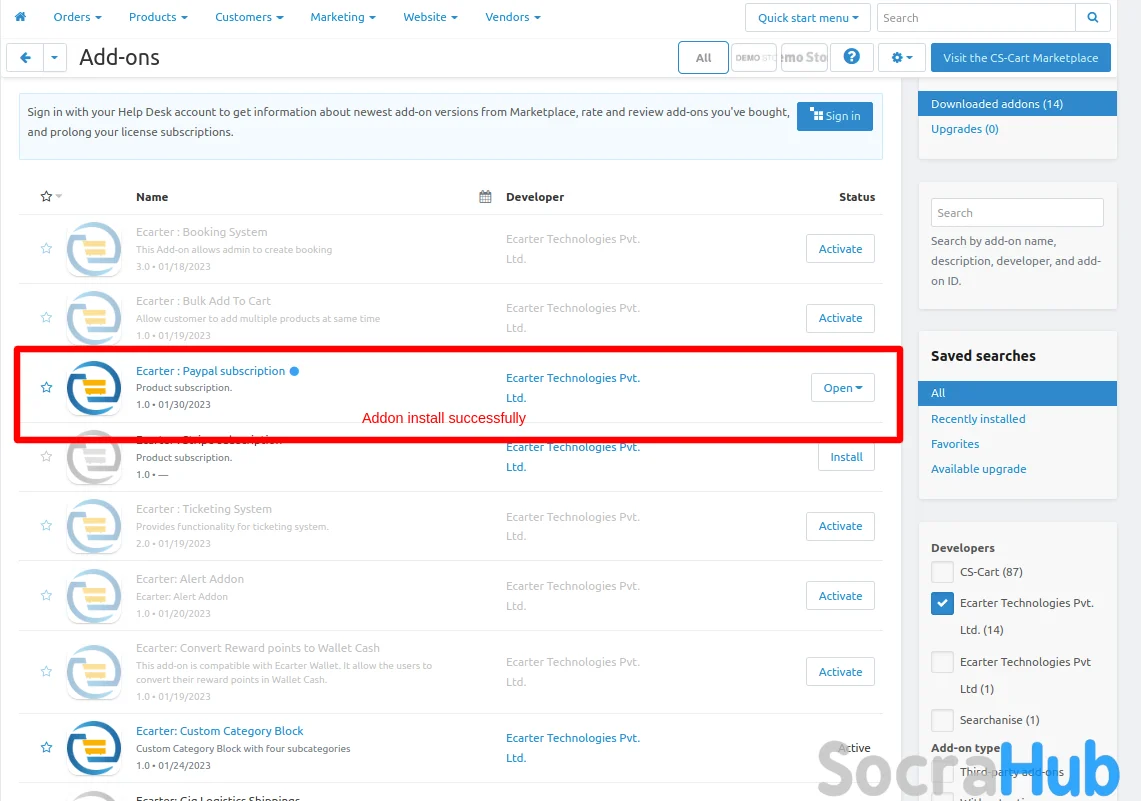Open Favorites saved search

(955, 444)
